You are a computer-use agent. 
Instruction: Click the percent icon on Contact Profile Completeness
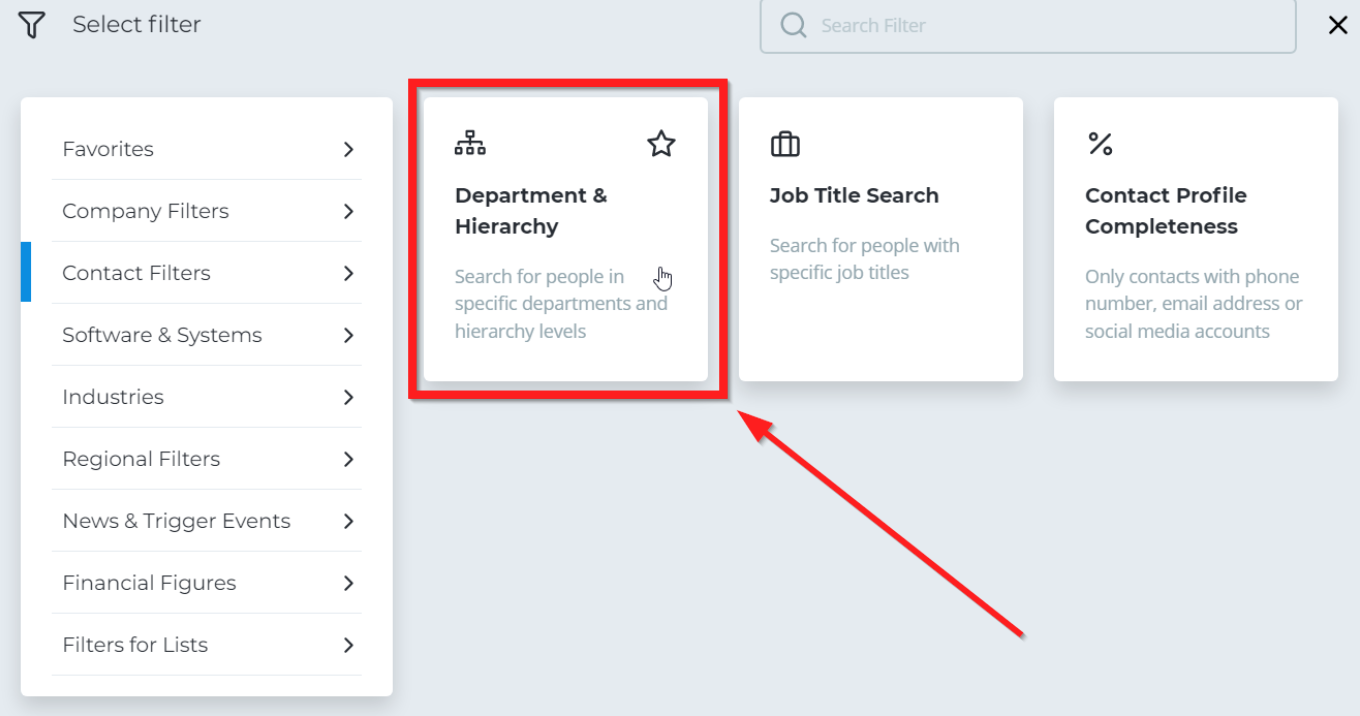[1100, 144]
